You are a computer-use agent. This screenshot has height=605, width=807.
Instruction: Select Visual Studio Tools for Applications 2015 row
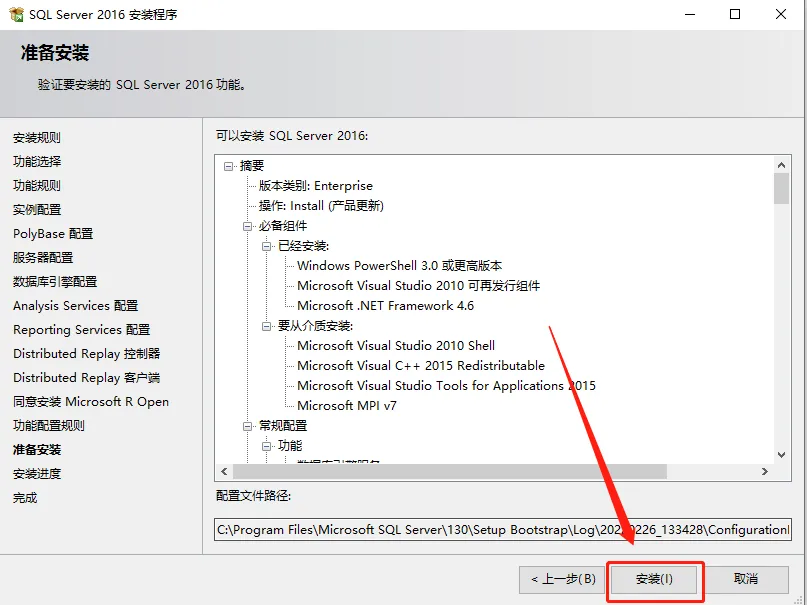(446, 386)
